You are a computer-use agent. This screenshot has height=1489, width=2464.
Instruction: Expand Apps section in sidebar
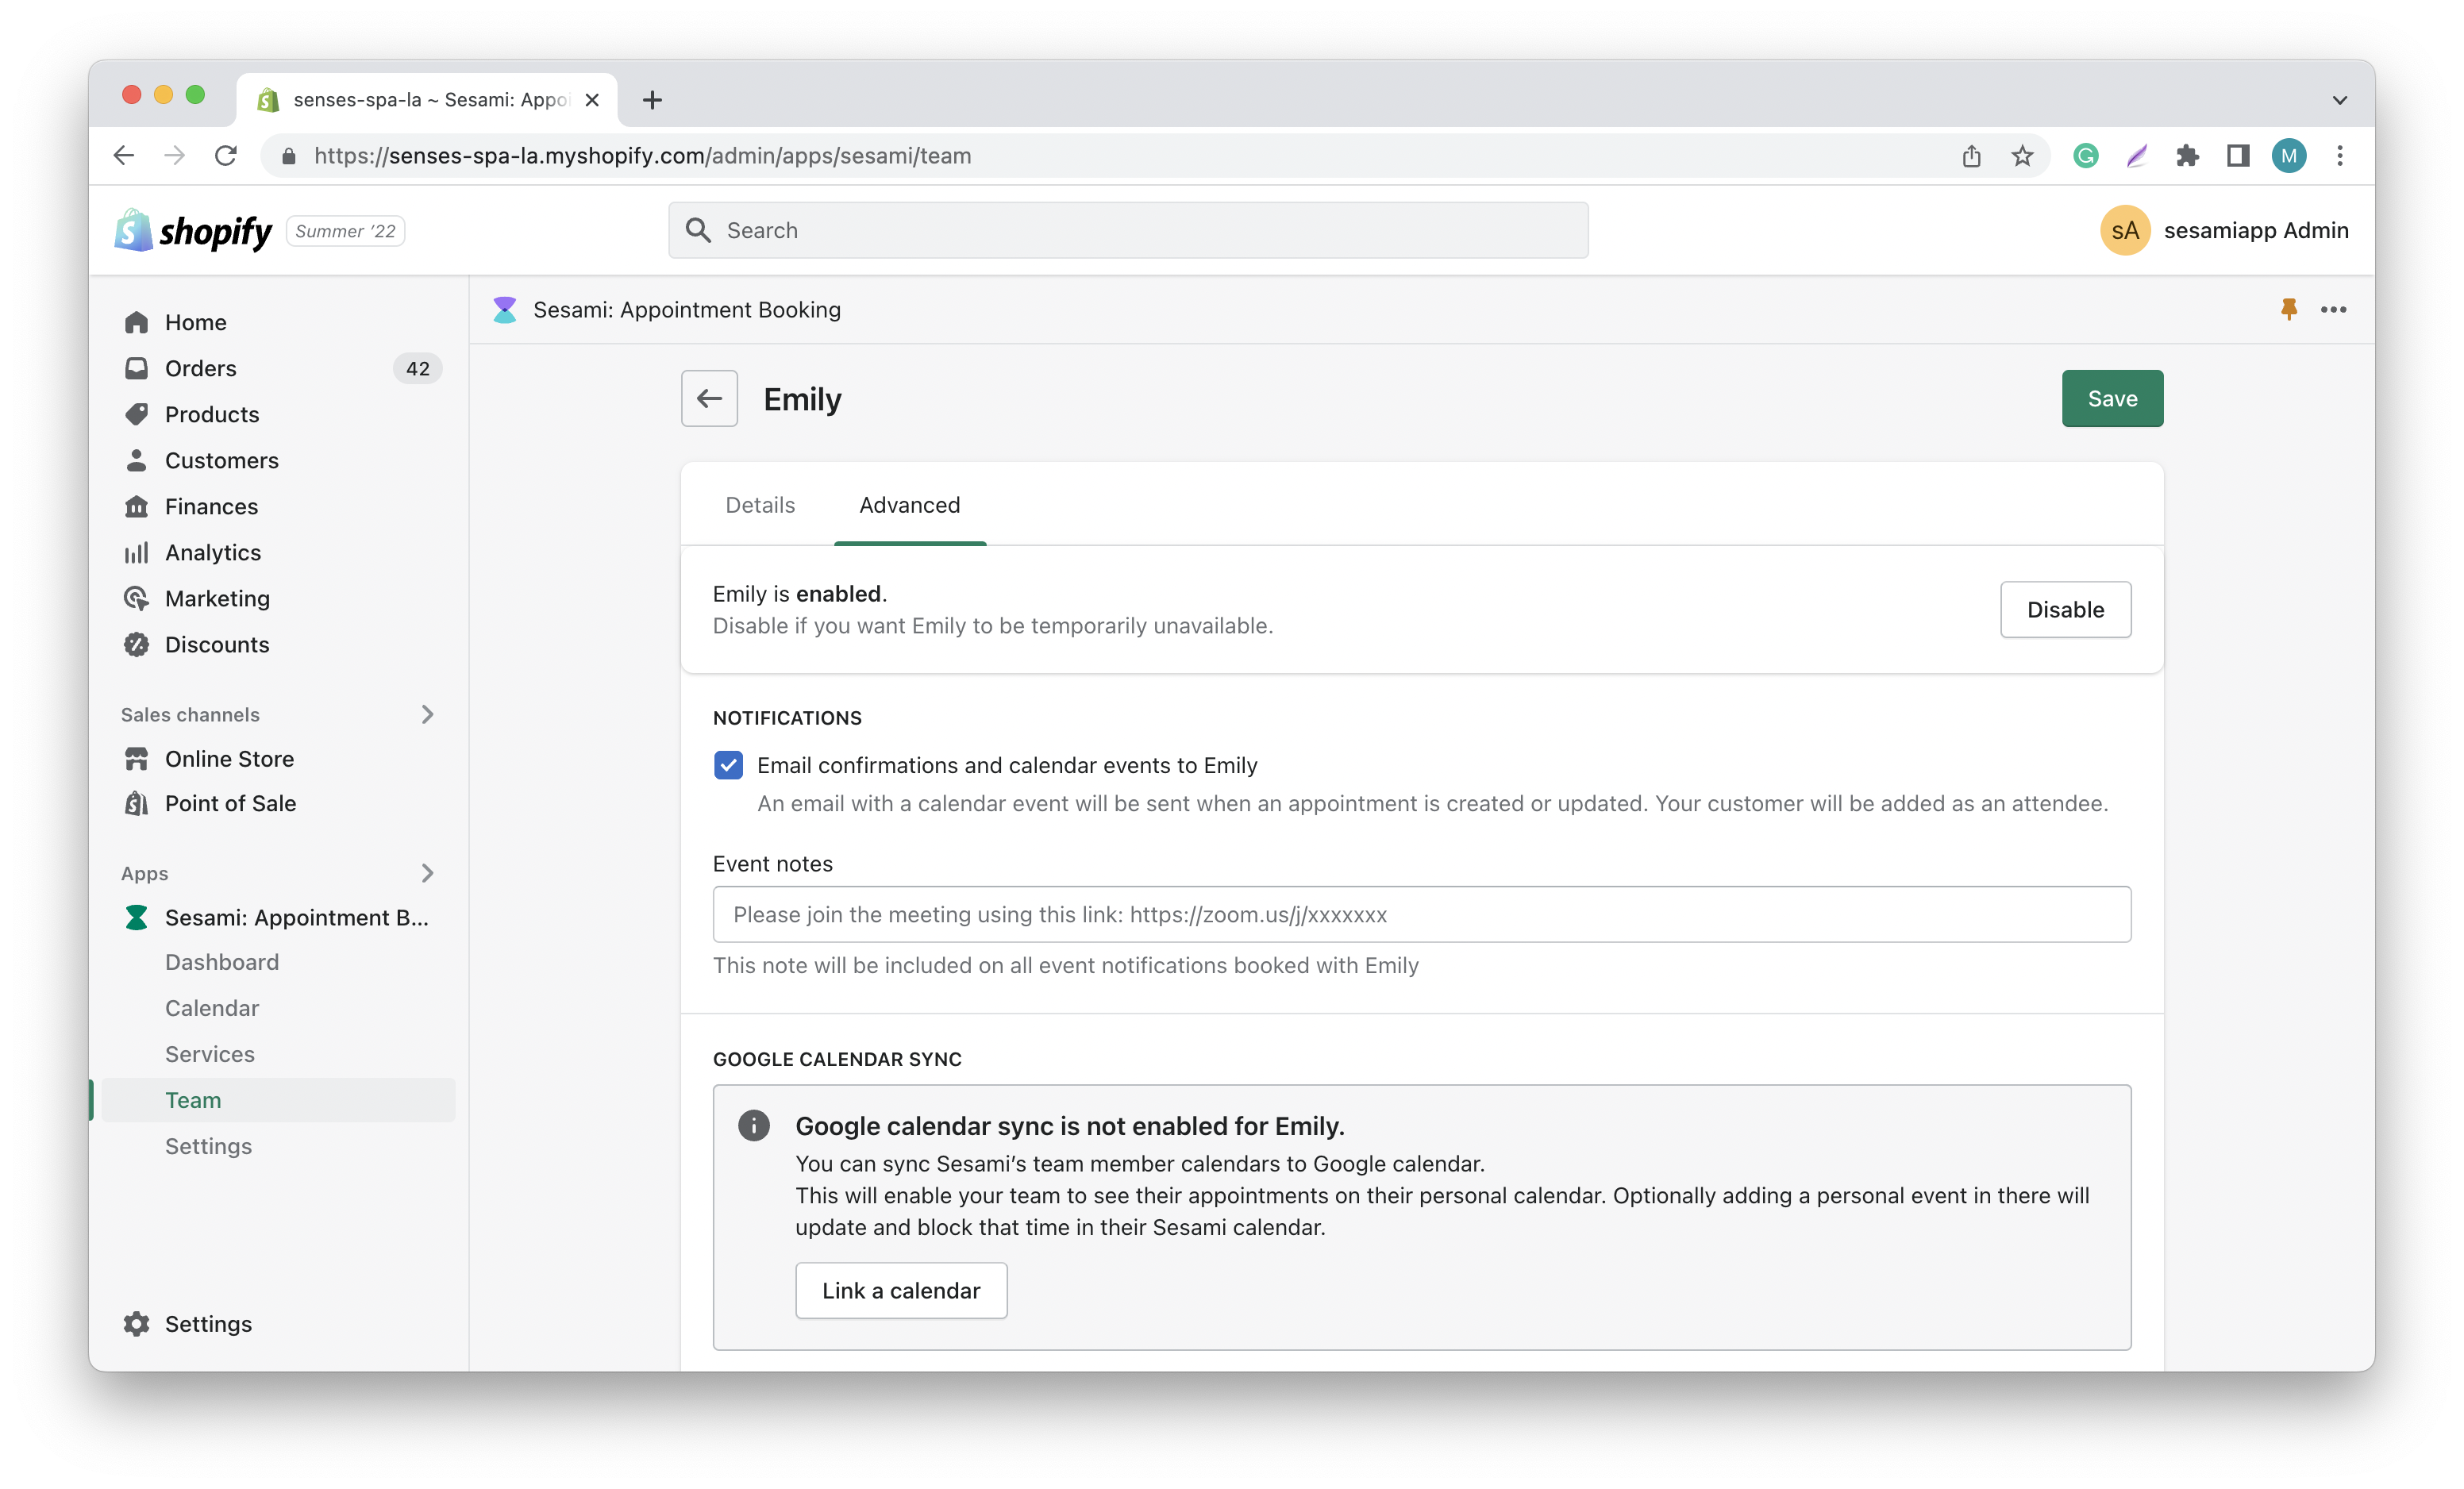[428, 873]
